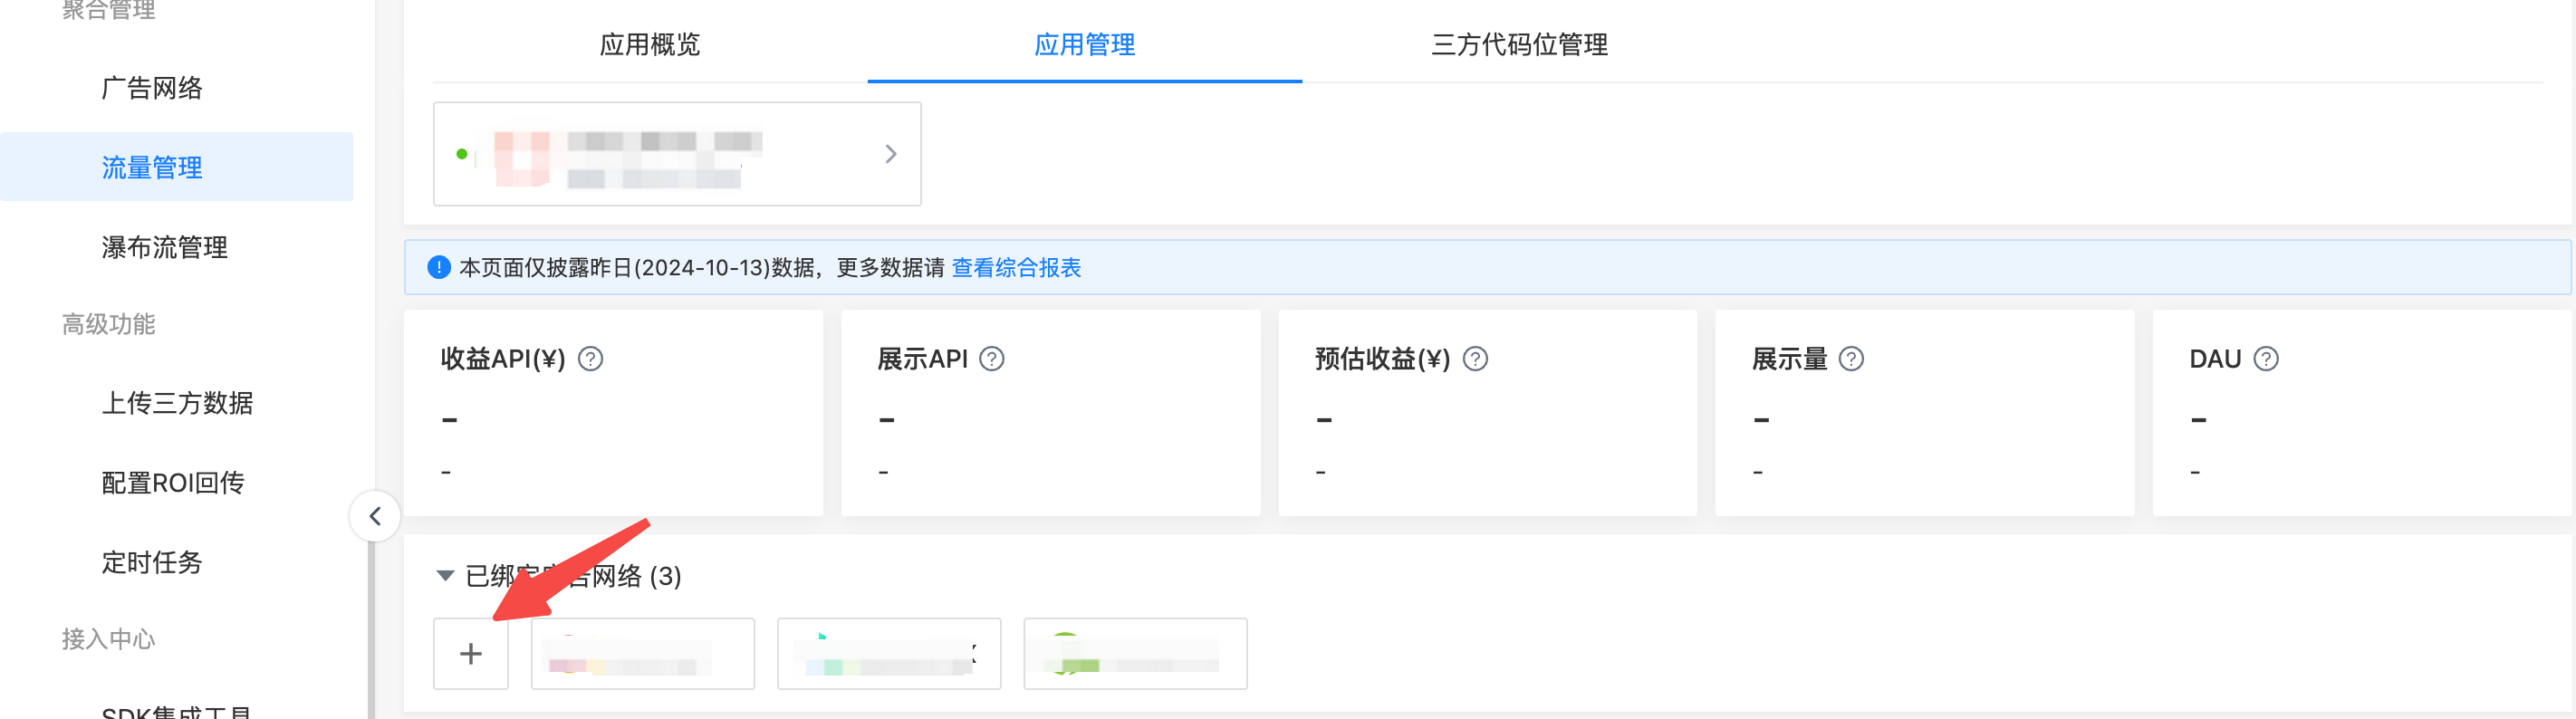Switch to 应用概览 tab
The width and height of the screenshot is (2576, 719).
[650, 44]
